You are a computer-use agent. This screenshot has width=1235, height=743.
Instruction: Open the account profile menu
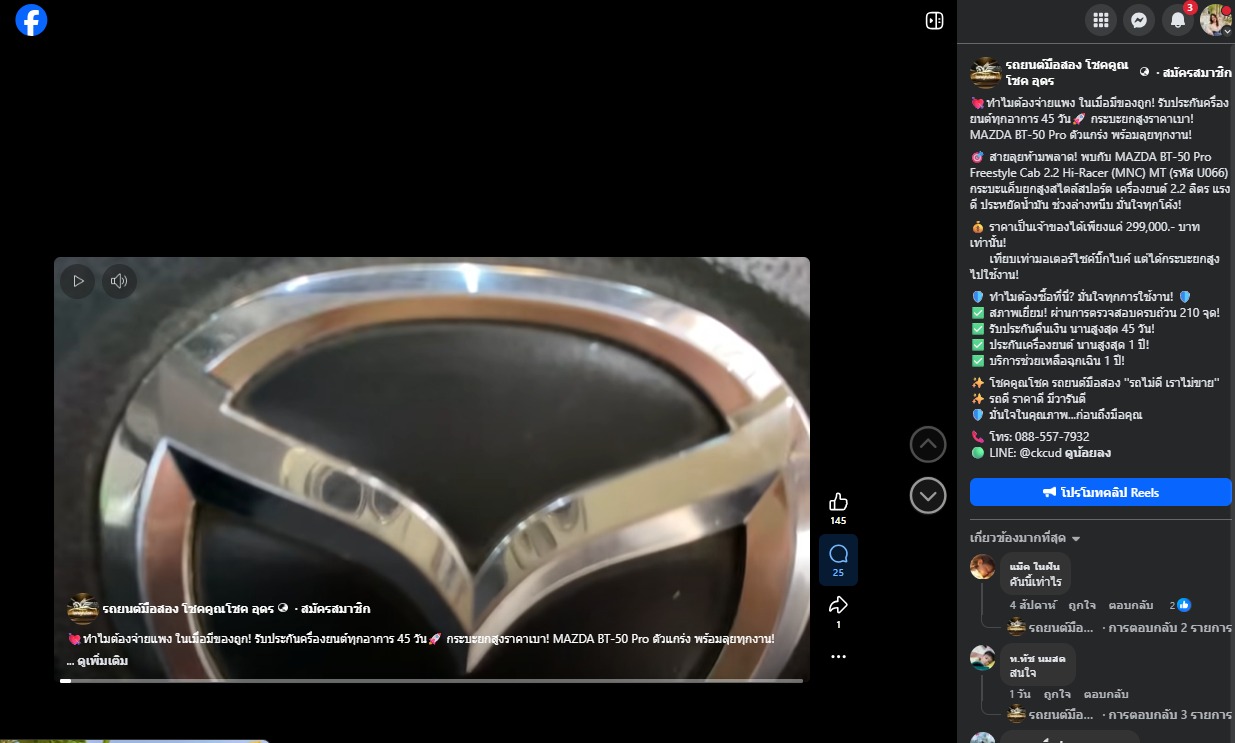[x=1216, y=20]
